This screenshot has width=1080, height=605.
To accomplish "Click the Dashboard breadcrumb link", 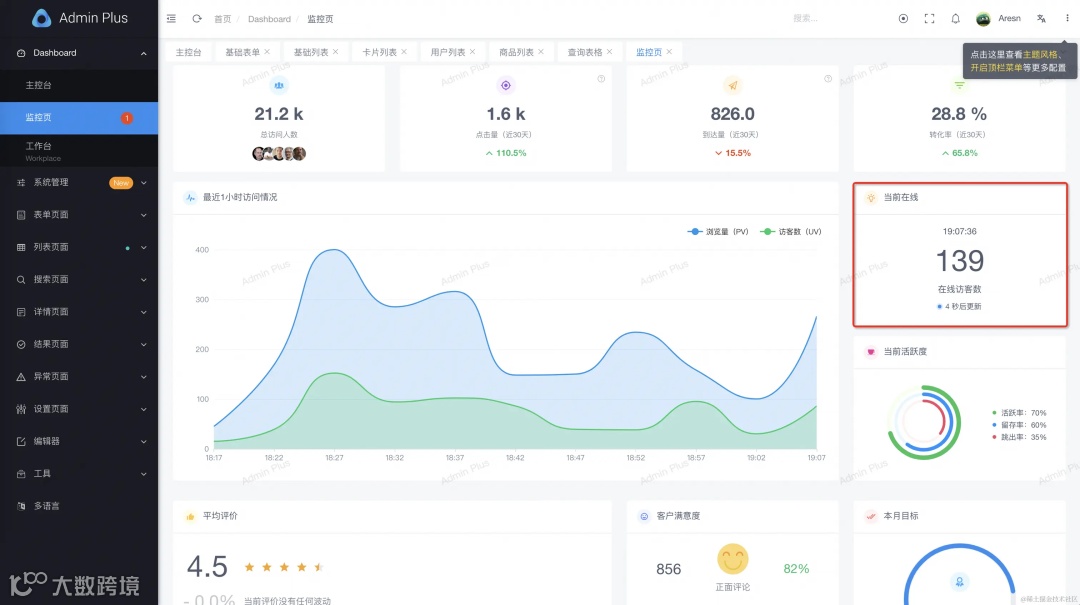I will point(269,19).
